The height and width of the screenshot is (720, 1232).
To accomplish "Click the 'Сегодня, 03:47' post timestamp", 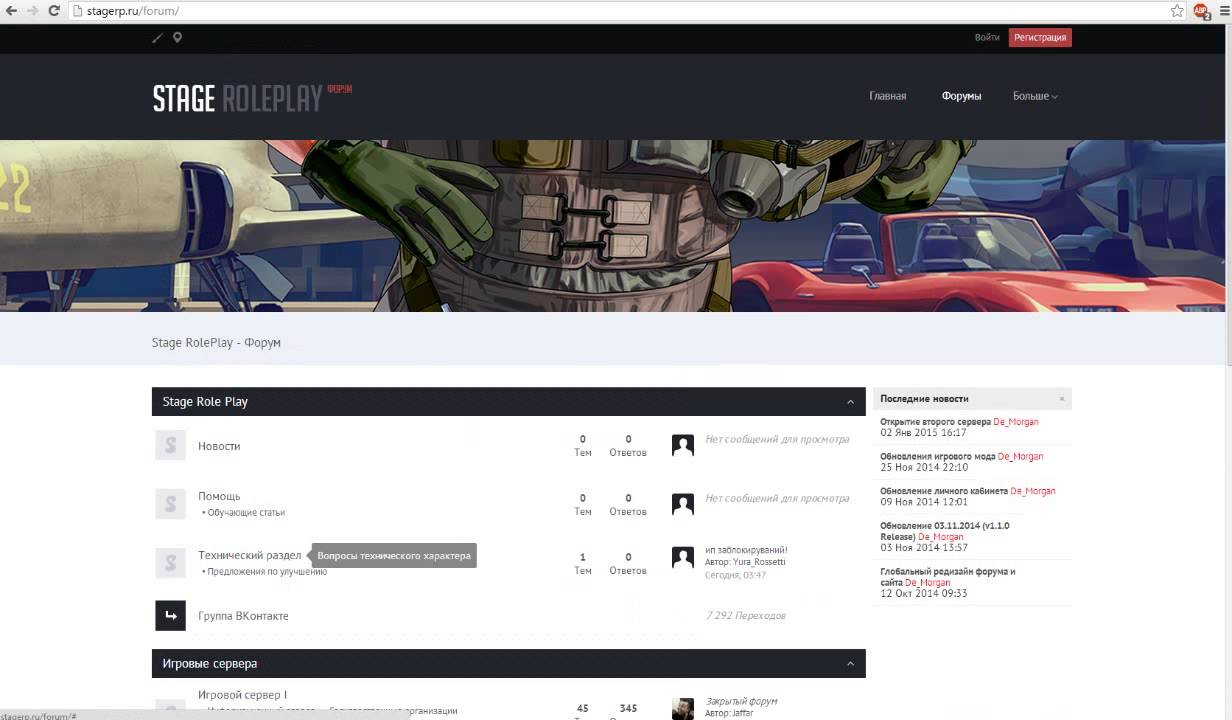I will [x=735, y=575].
